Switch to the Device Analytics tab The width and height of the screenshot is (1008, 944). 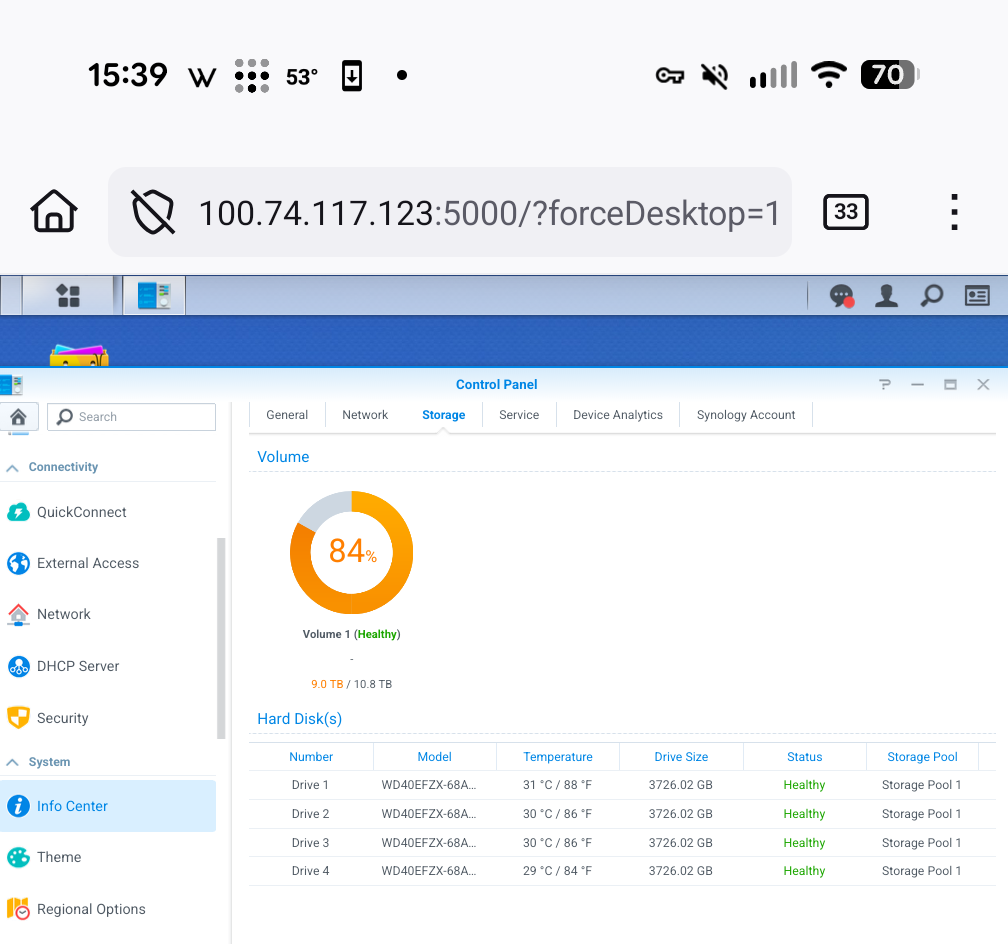click(x=617, y=415)
